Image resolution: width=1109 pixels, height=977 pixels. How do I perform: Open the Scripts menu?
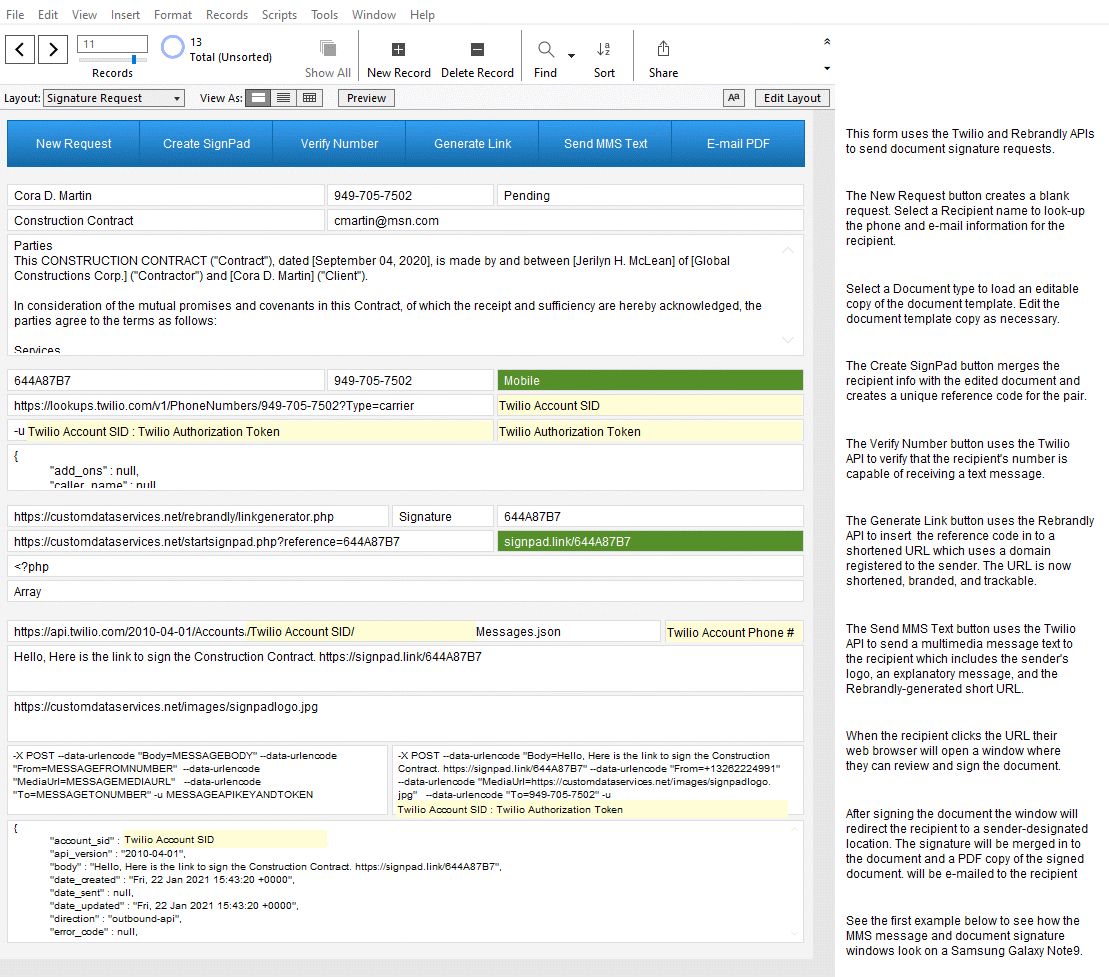pyautogui.click(x=279, y=14)
